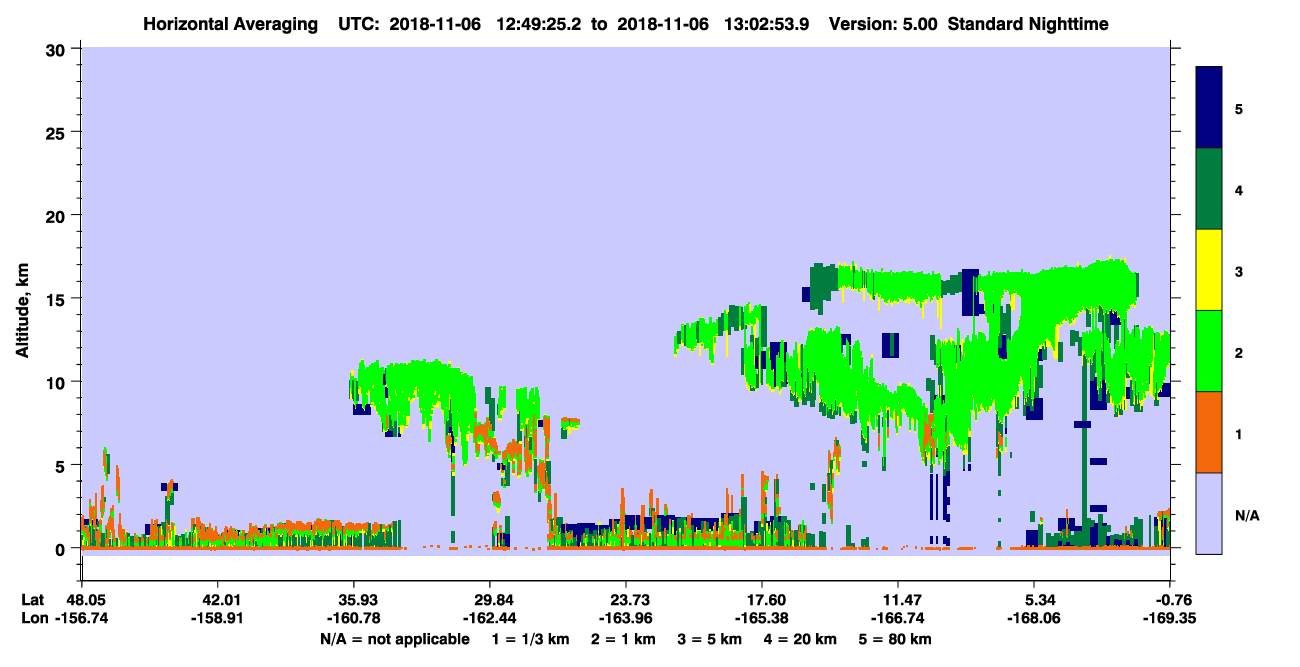Image resolution: width=1300 pixels, height=667 pixels.
Task: Click the y-axis tick label 15
Action: click(58, 299)
